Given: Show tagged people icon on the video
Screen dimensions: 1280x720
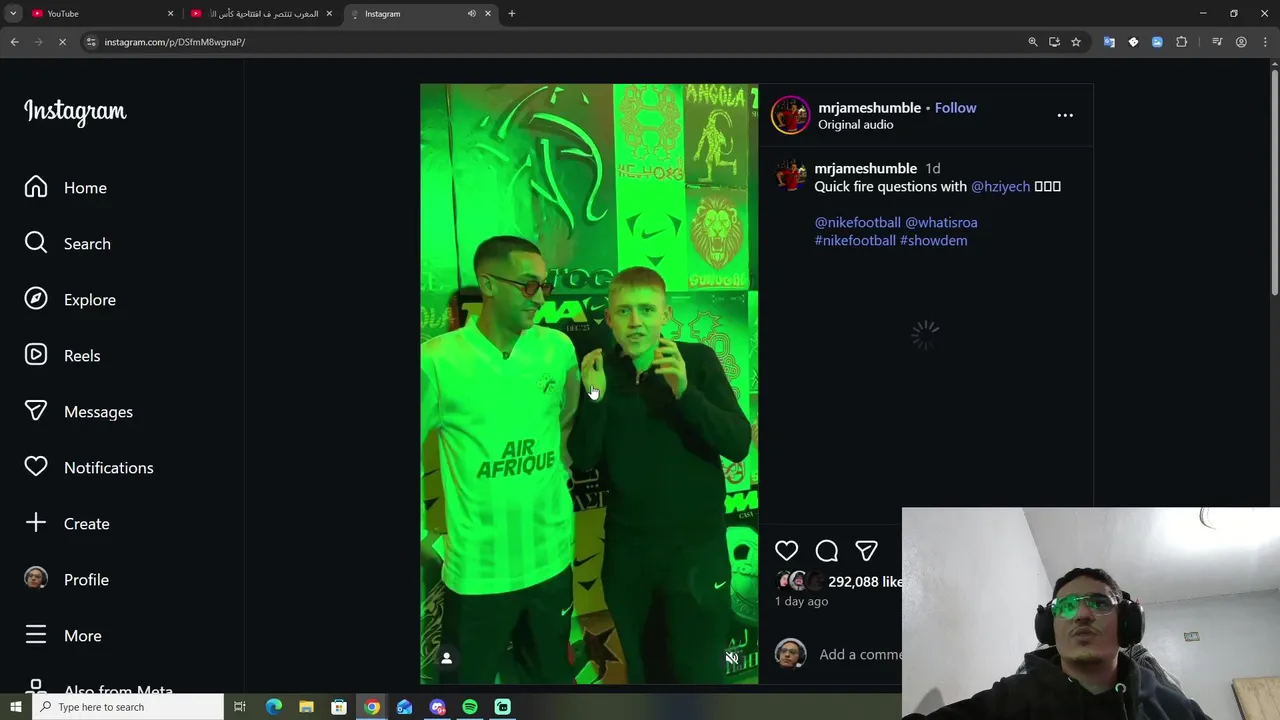Looking at the screenshot, I should tap(446, 657).
